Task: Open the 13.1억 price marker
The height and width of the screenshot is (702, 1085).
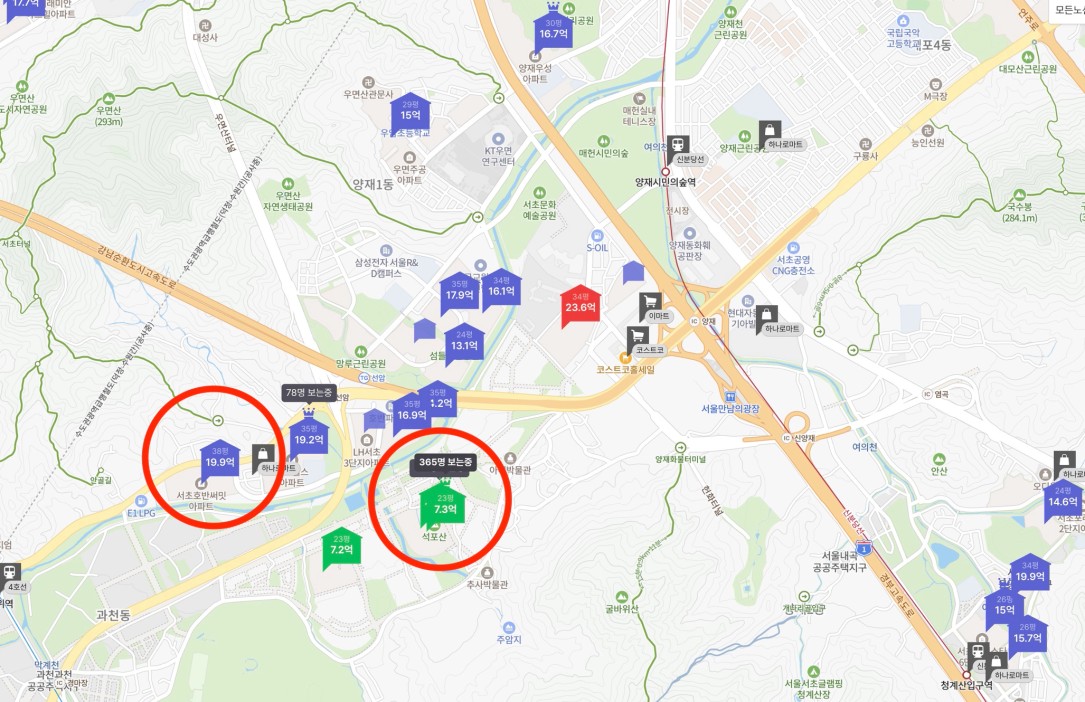Action: [x=464, y=343]
